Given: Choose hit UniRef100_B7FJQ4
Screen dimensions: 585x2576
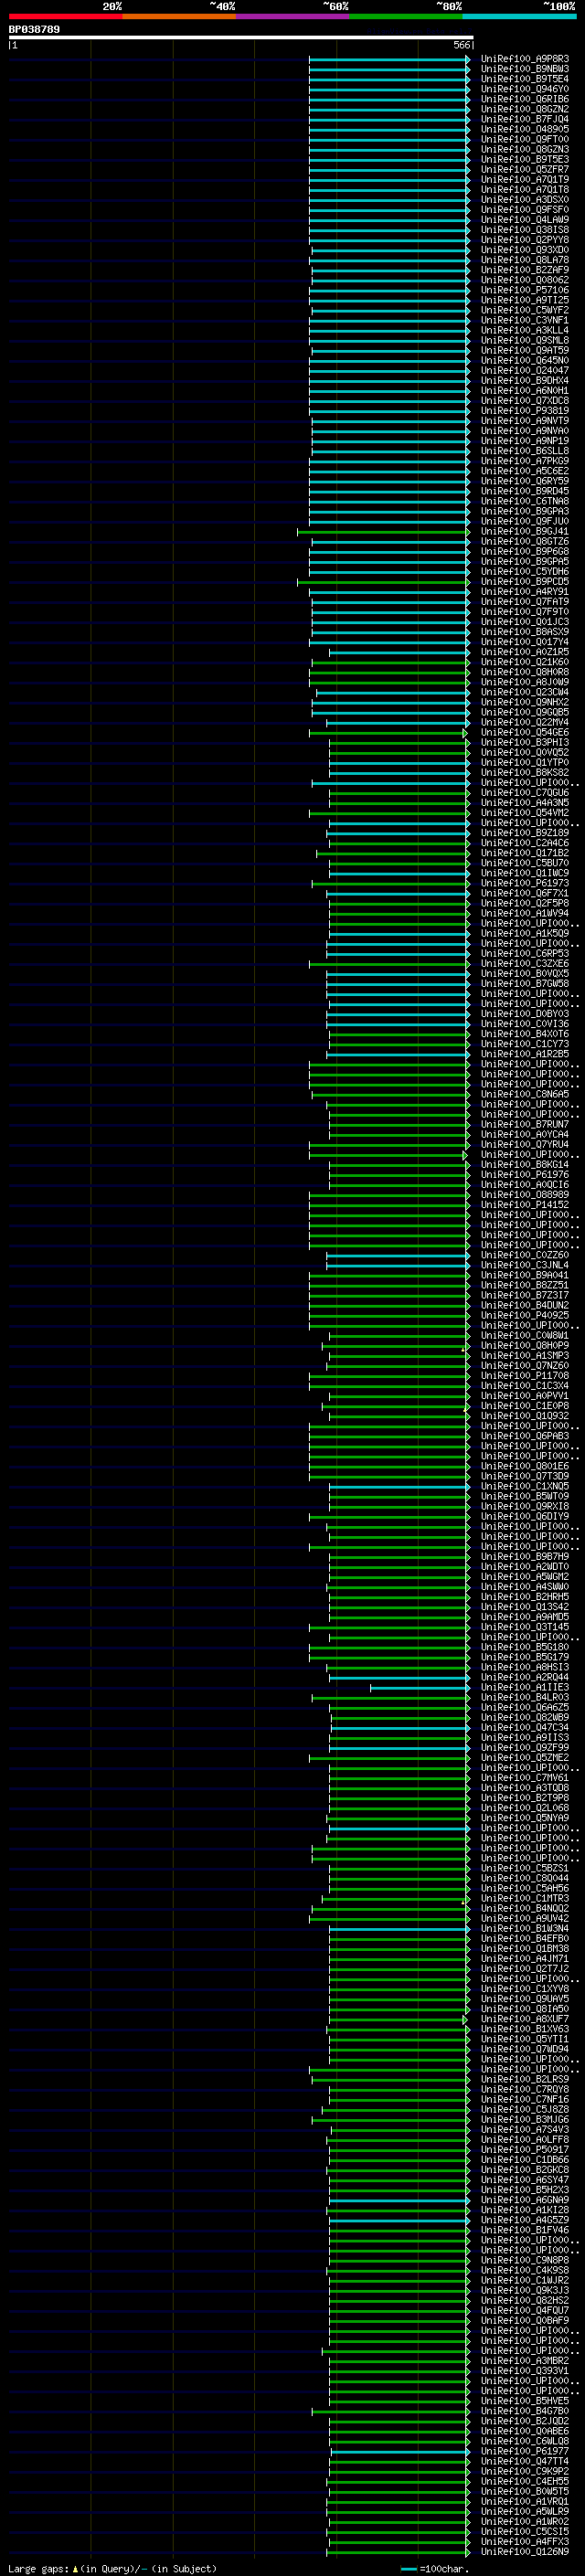Looking at the screenshot, I should pyautogui.click(x=524, y=120).
